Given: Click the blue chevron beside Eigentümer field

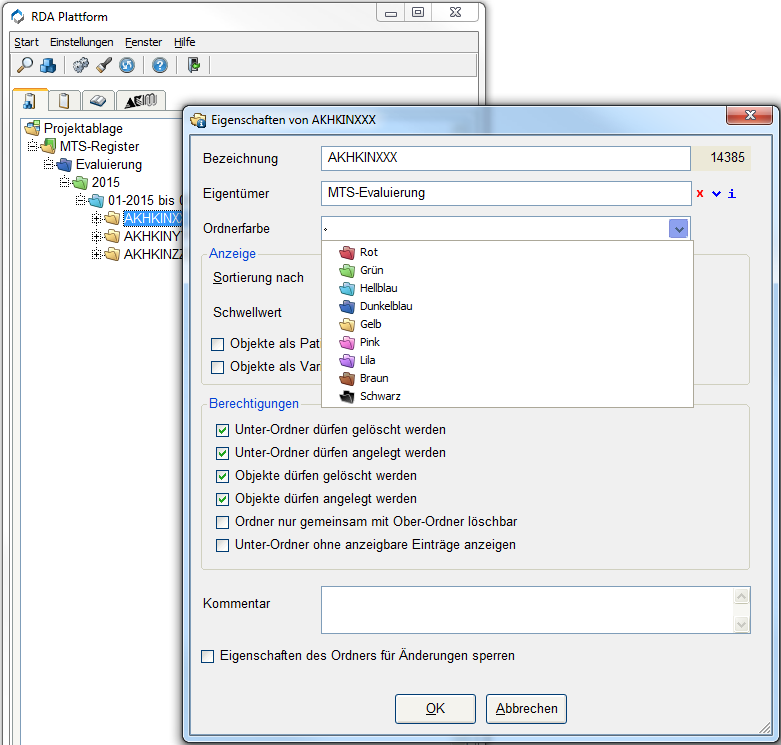Looking at the screenshot, I should tap(716, 193).
